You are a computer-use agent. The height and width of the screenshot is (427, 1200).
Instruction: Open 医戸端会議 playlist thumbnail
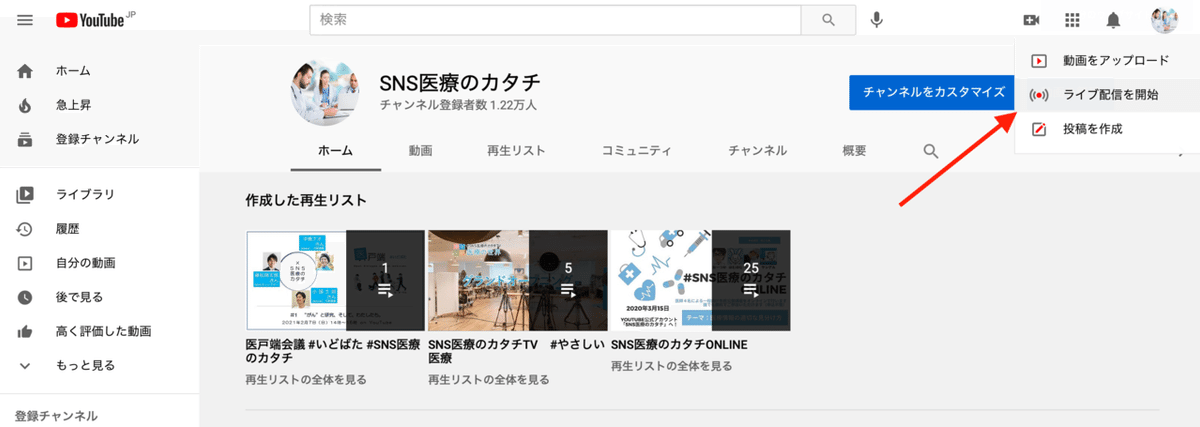336,280
